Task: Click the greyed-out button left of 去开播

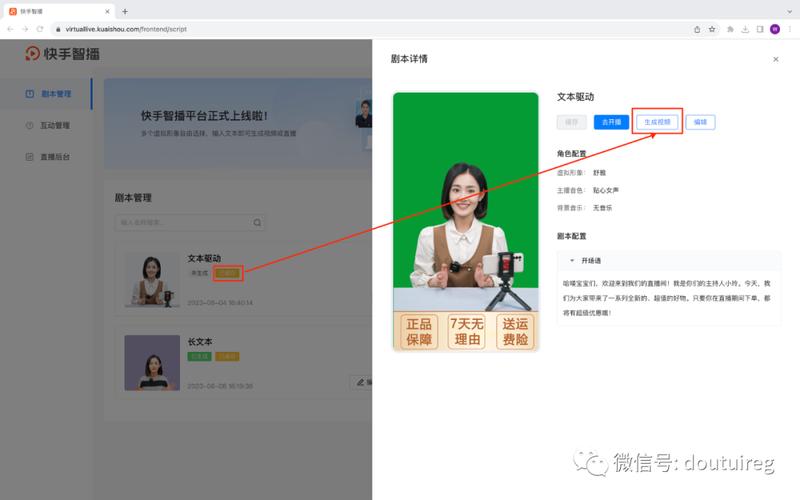Action: [x=571, y=122]
